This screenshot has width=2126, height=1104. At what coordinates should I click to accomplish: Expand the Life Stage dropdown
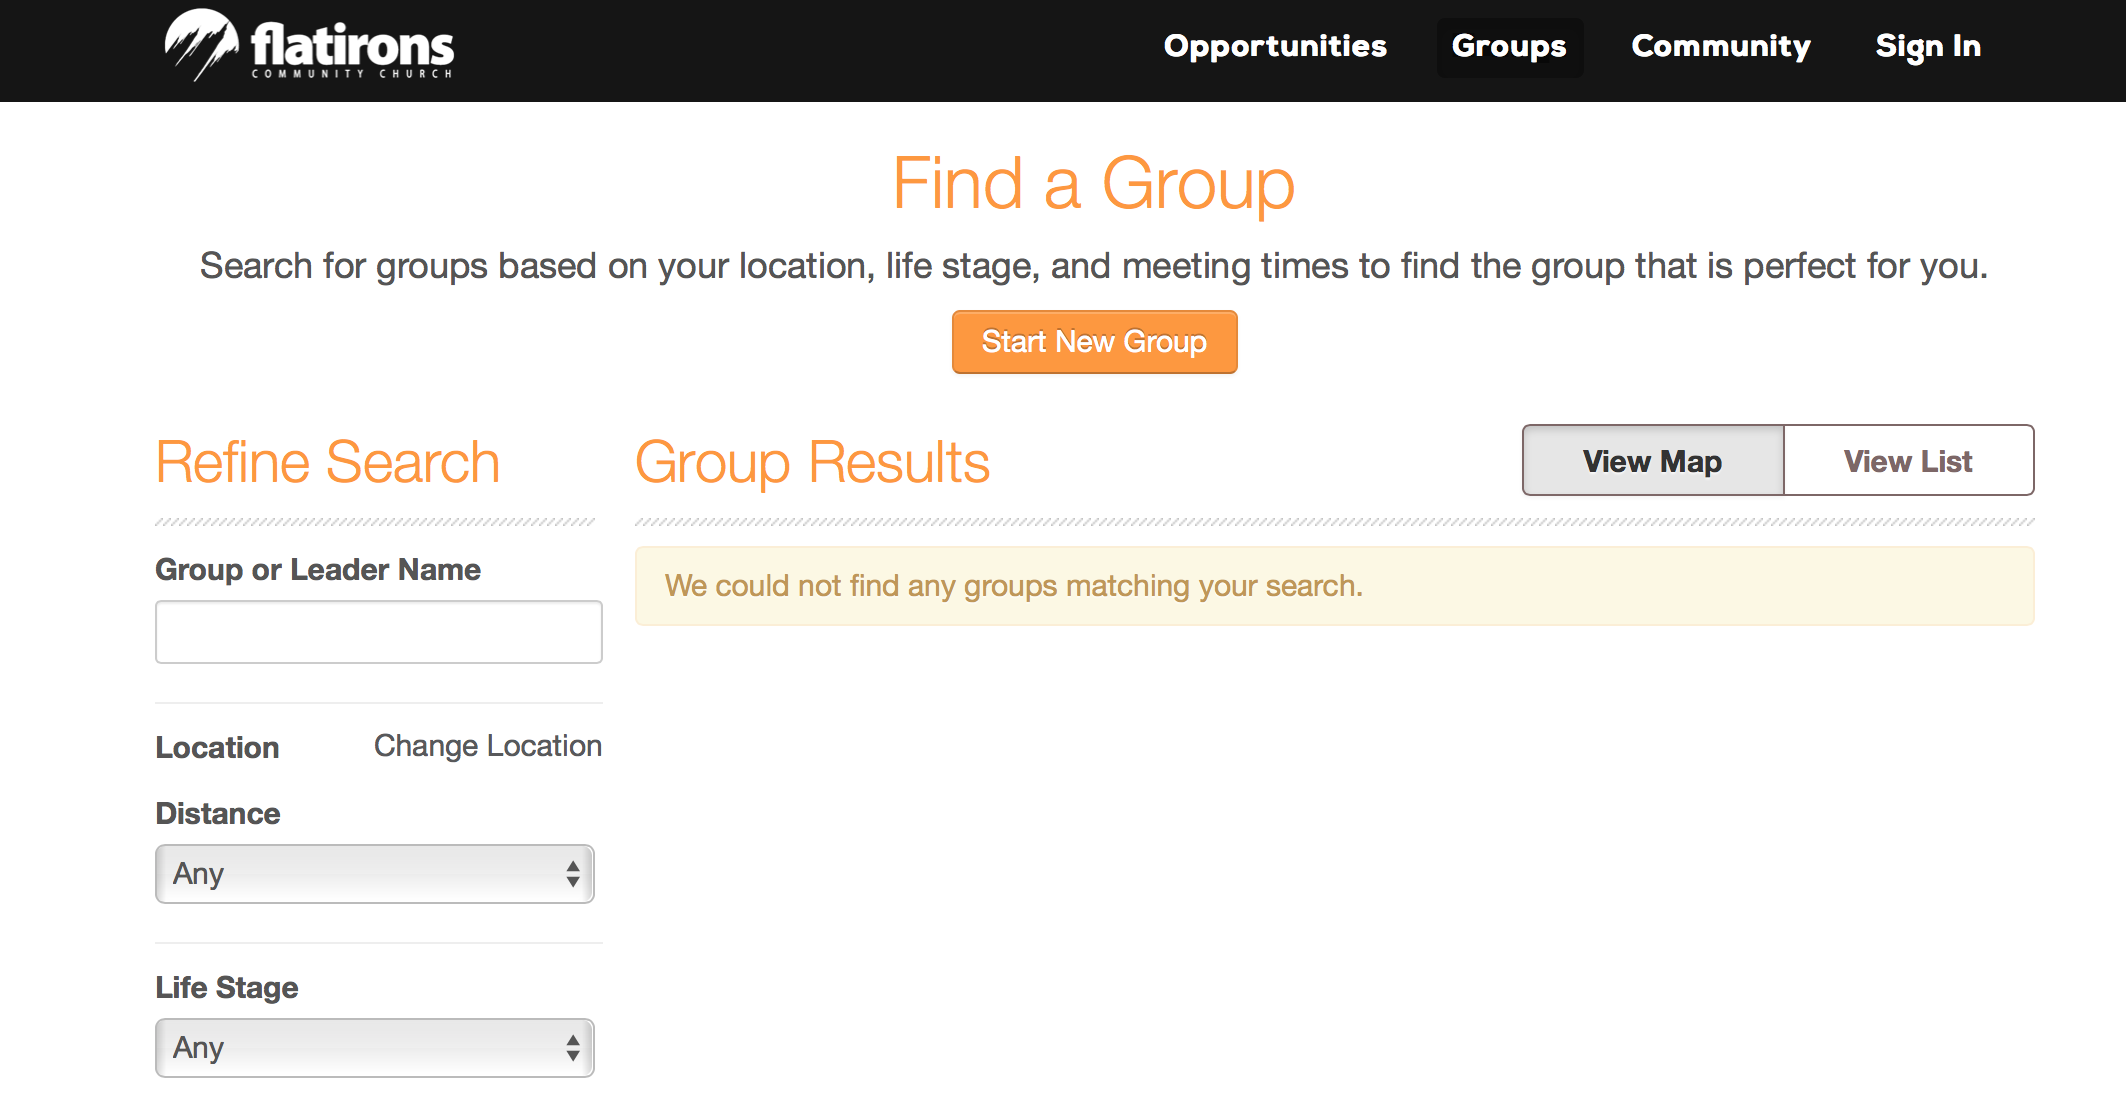tap(374, 1048)
